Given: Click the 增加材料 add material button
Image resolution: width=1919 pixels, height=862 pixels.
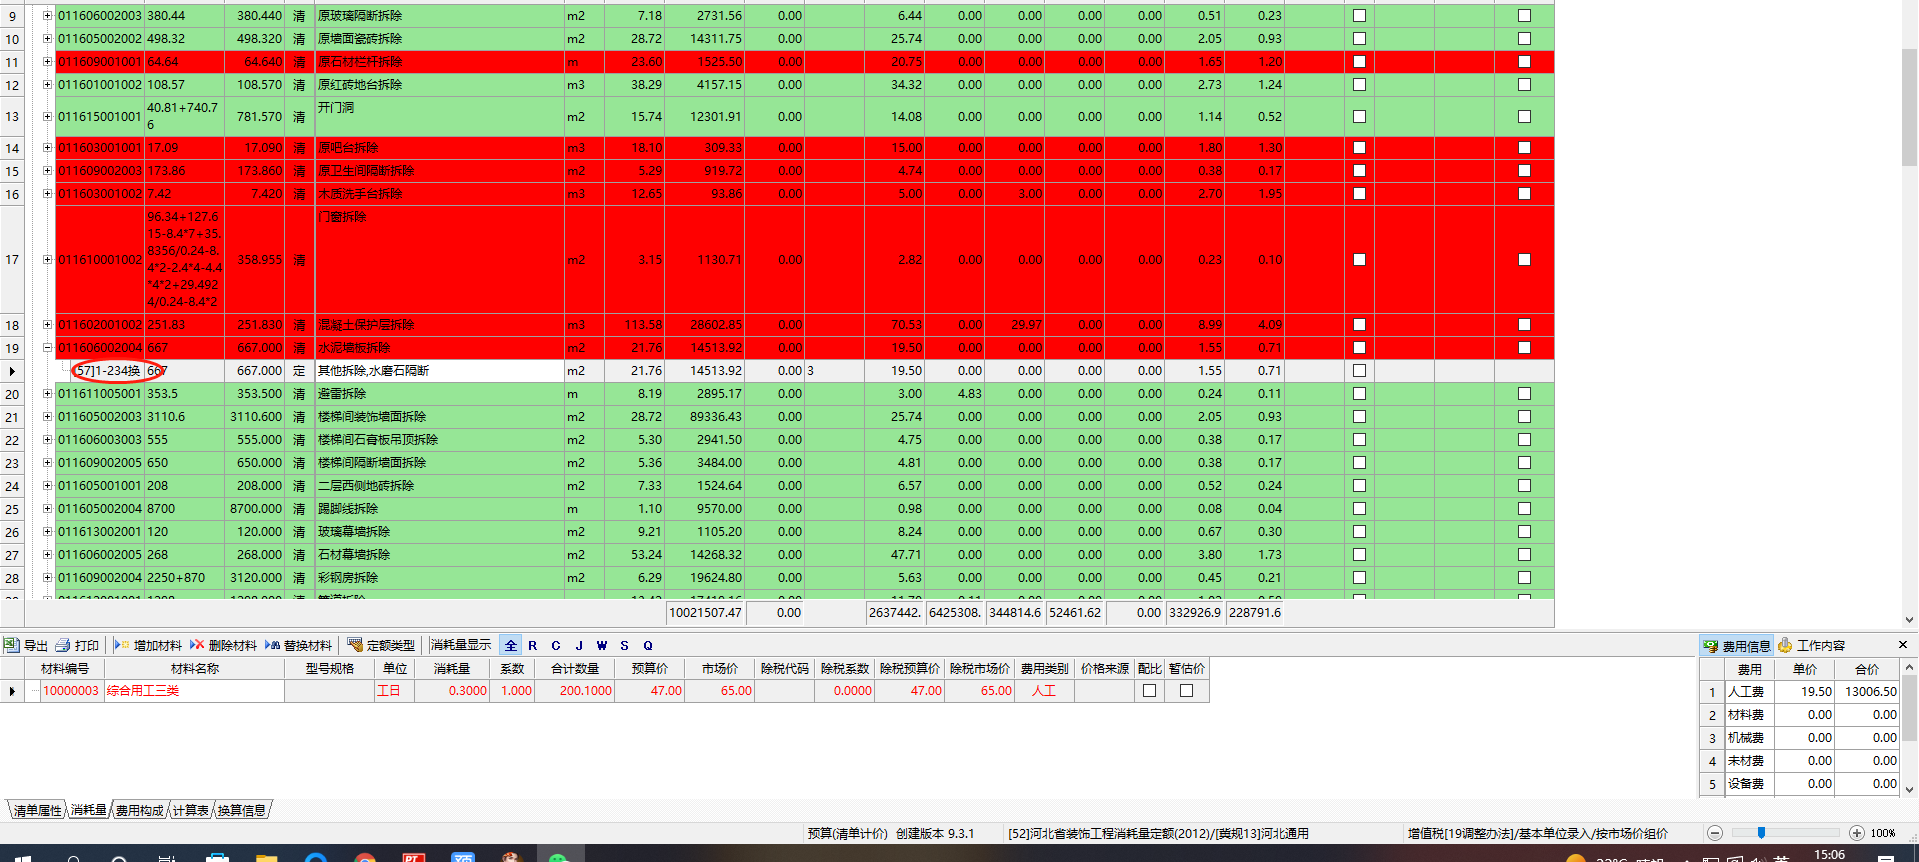Looking at the screenshot, I should pyautogui.click(x=148, y=645).
